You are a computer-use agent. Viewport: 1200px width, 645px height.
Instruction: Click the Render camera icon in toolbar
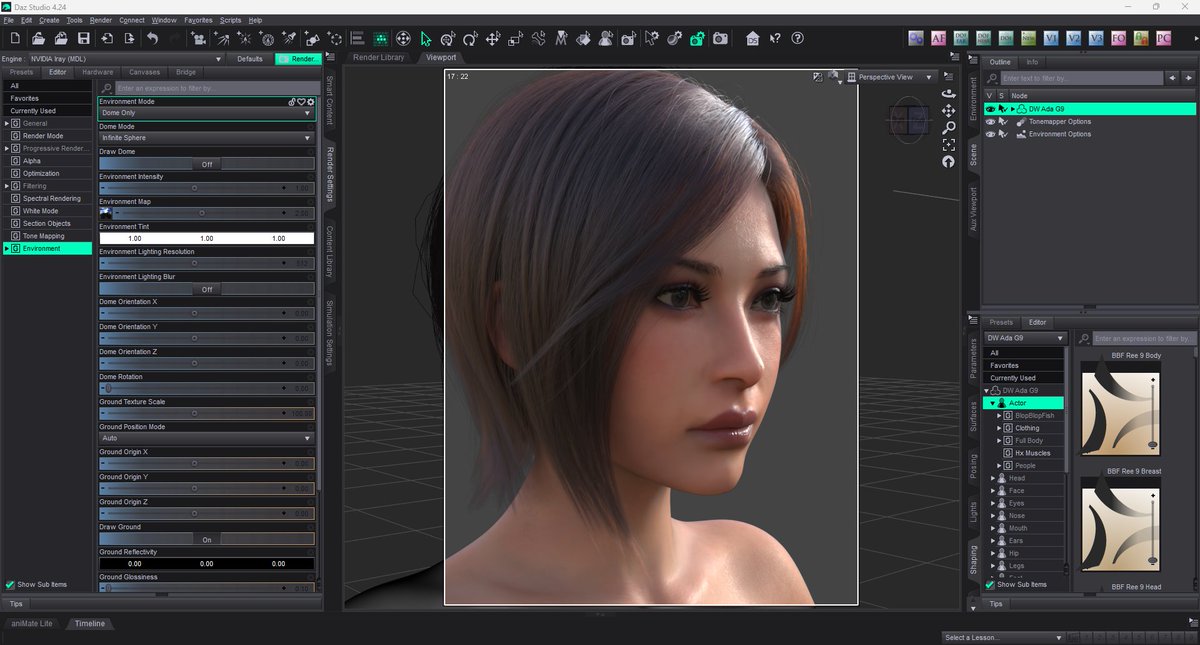(721, 38)
